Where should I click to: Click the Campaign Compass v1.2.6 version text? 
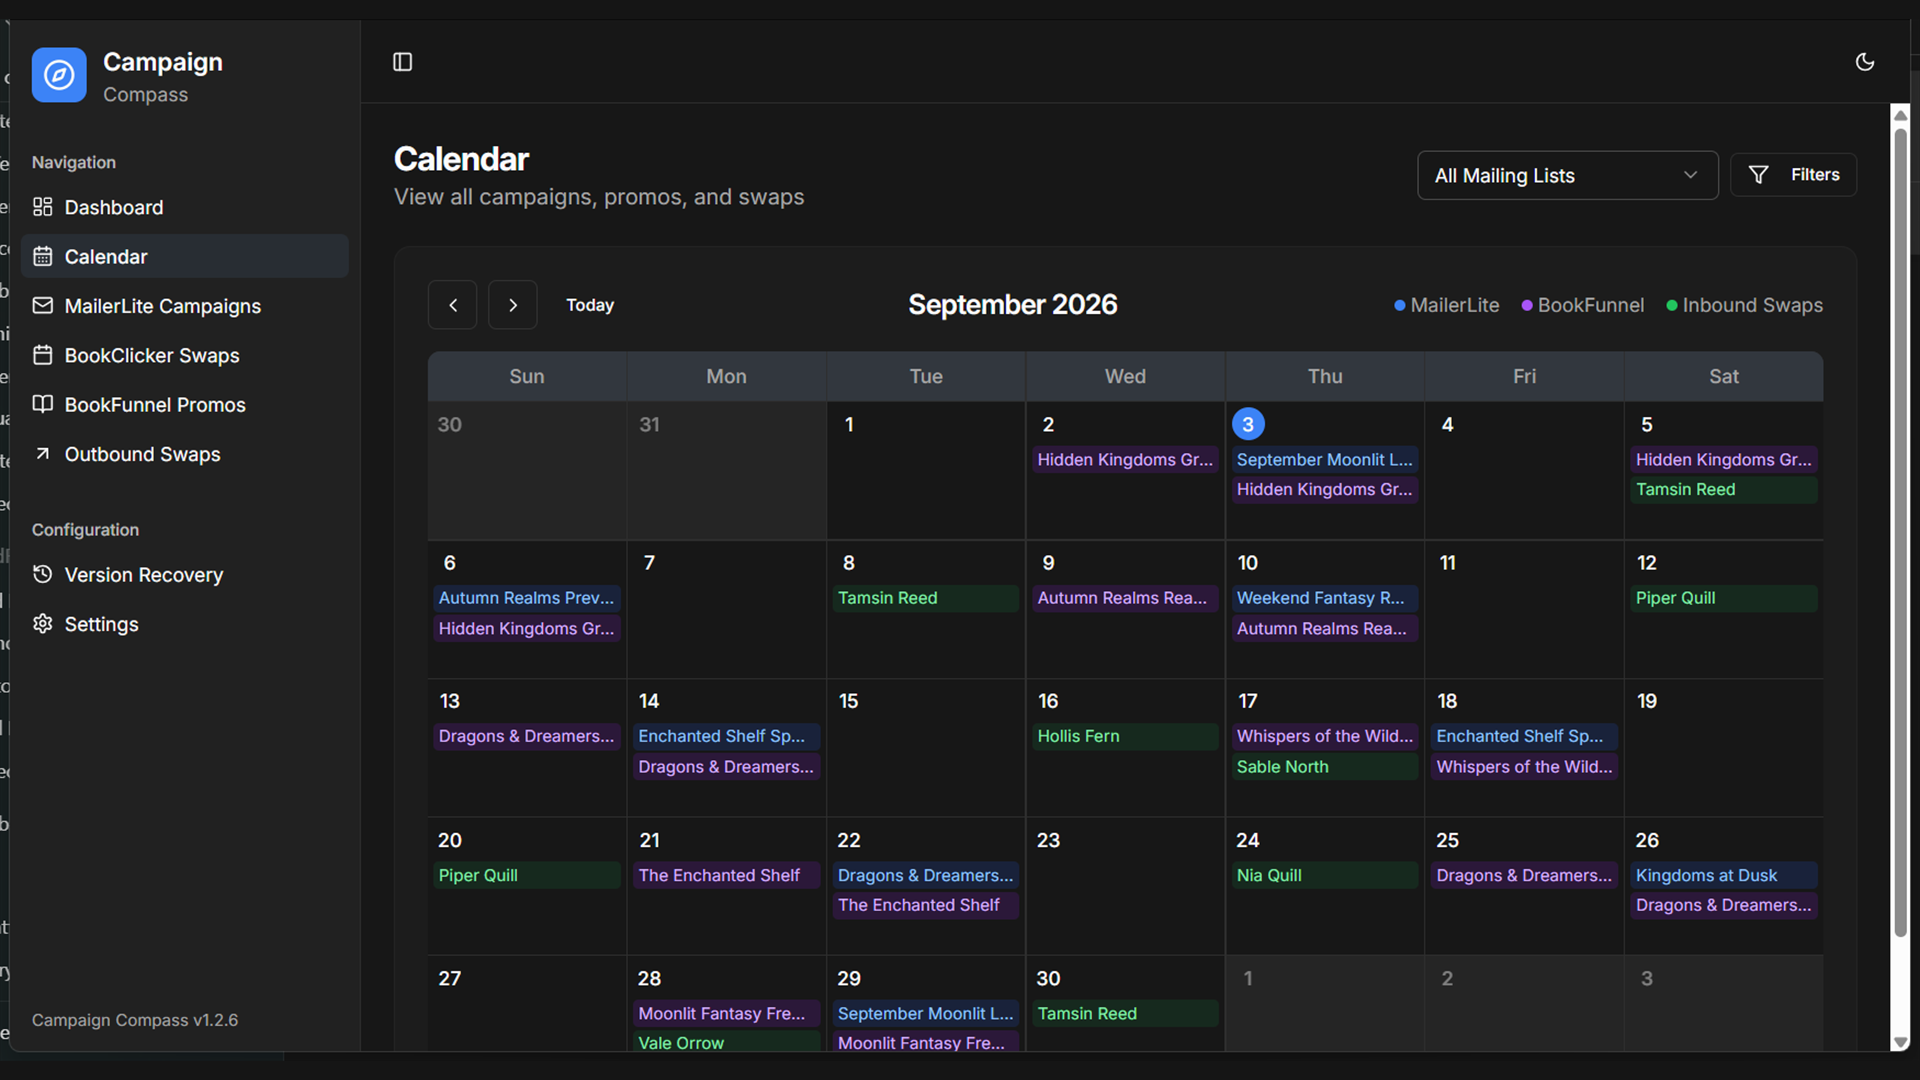pyautogui.click(x=135, y=1020)
